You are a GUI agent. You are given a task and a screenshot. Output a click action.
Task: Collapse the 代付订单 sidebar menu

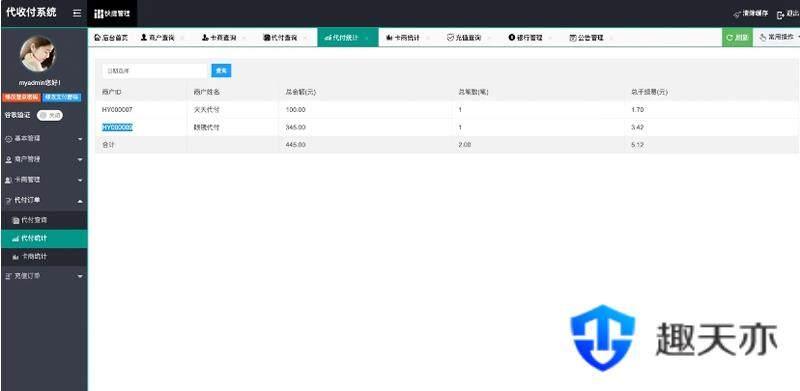(x=44, y=200)
